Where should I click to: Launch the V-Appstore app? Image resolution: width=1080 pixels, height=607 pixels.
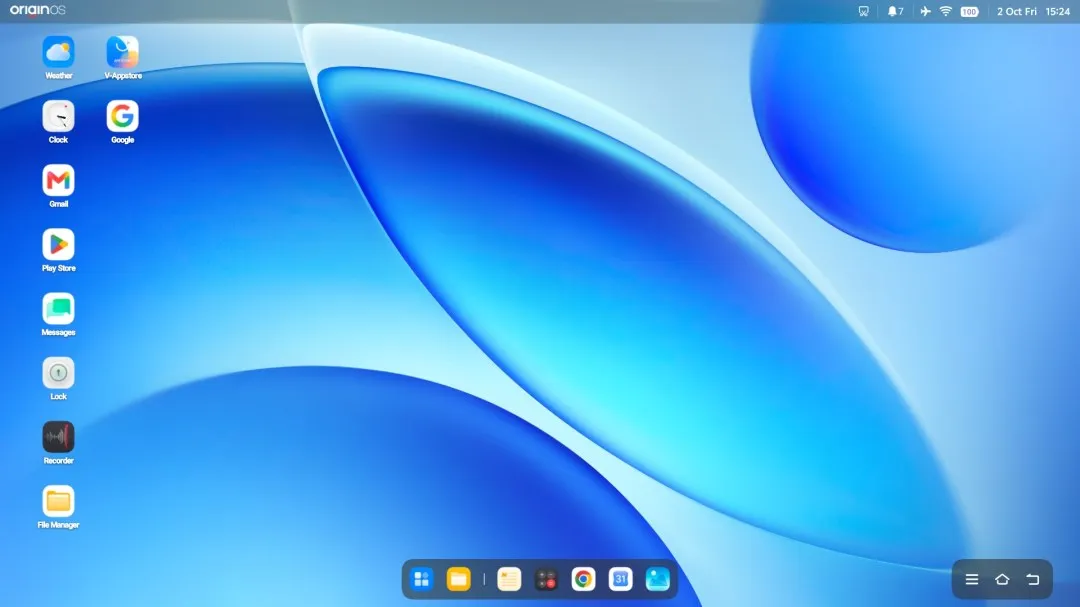123,52
